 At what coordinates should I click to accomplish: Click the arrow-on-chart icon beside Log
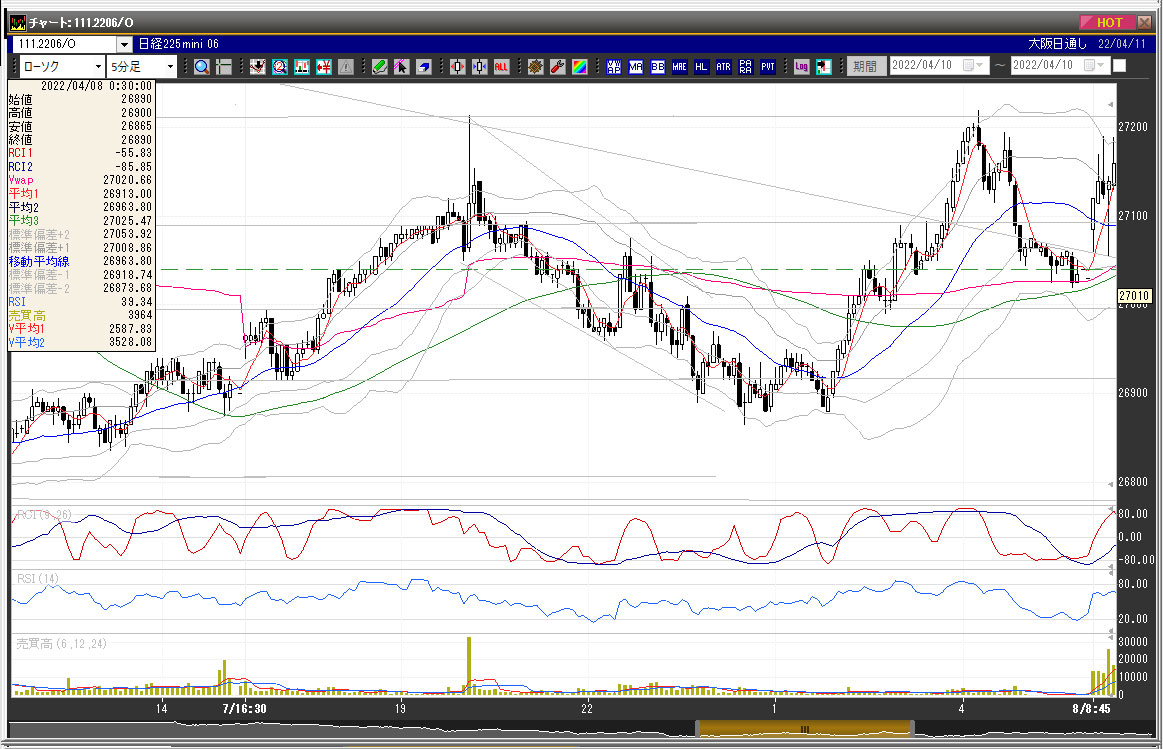(x=823, y=67)
